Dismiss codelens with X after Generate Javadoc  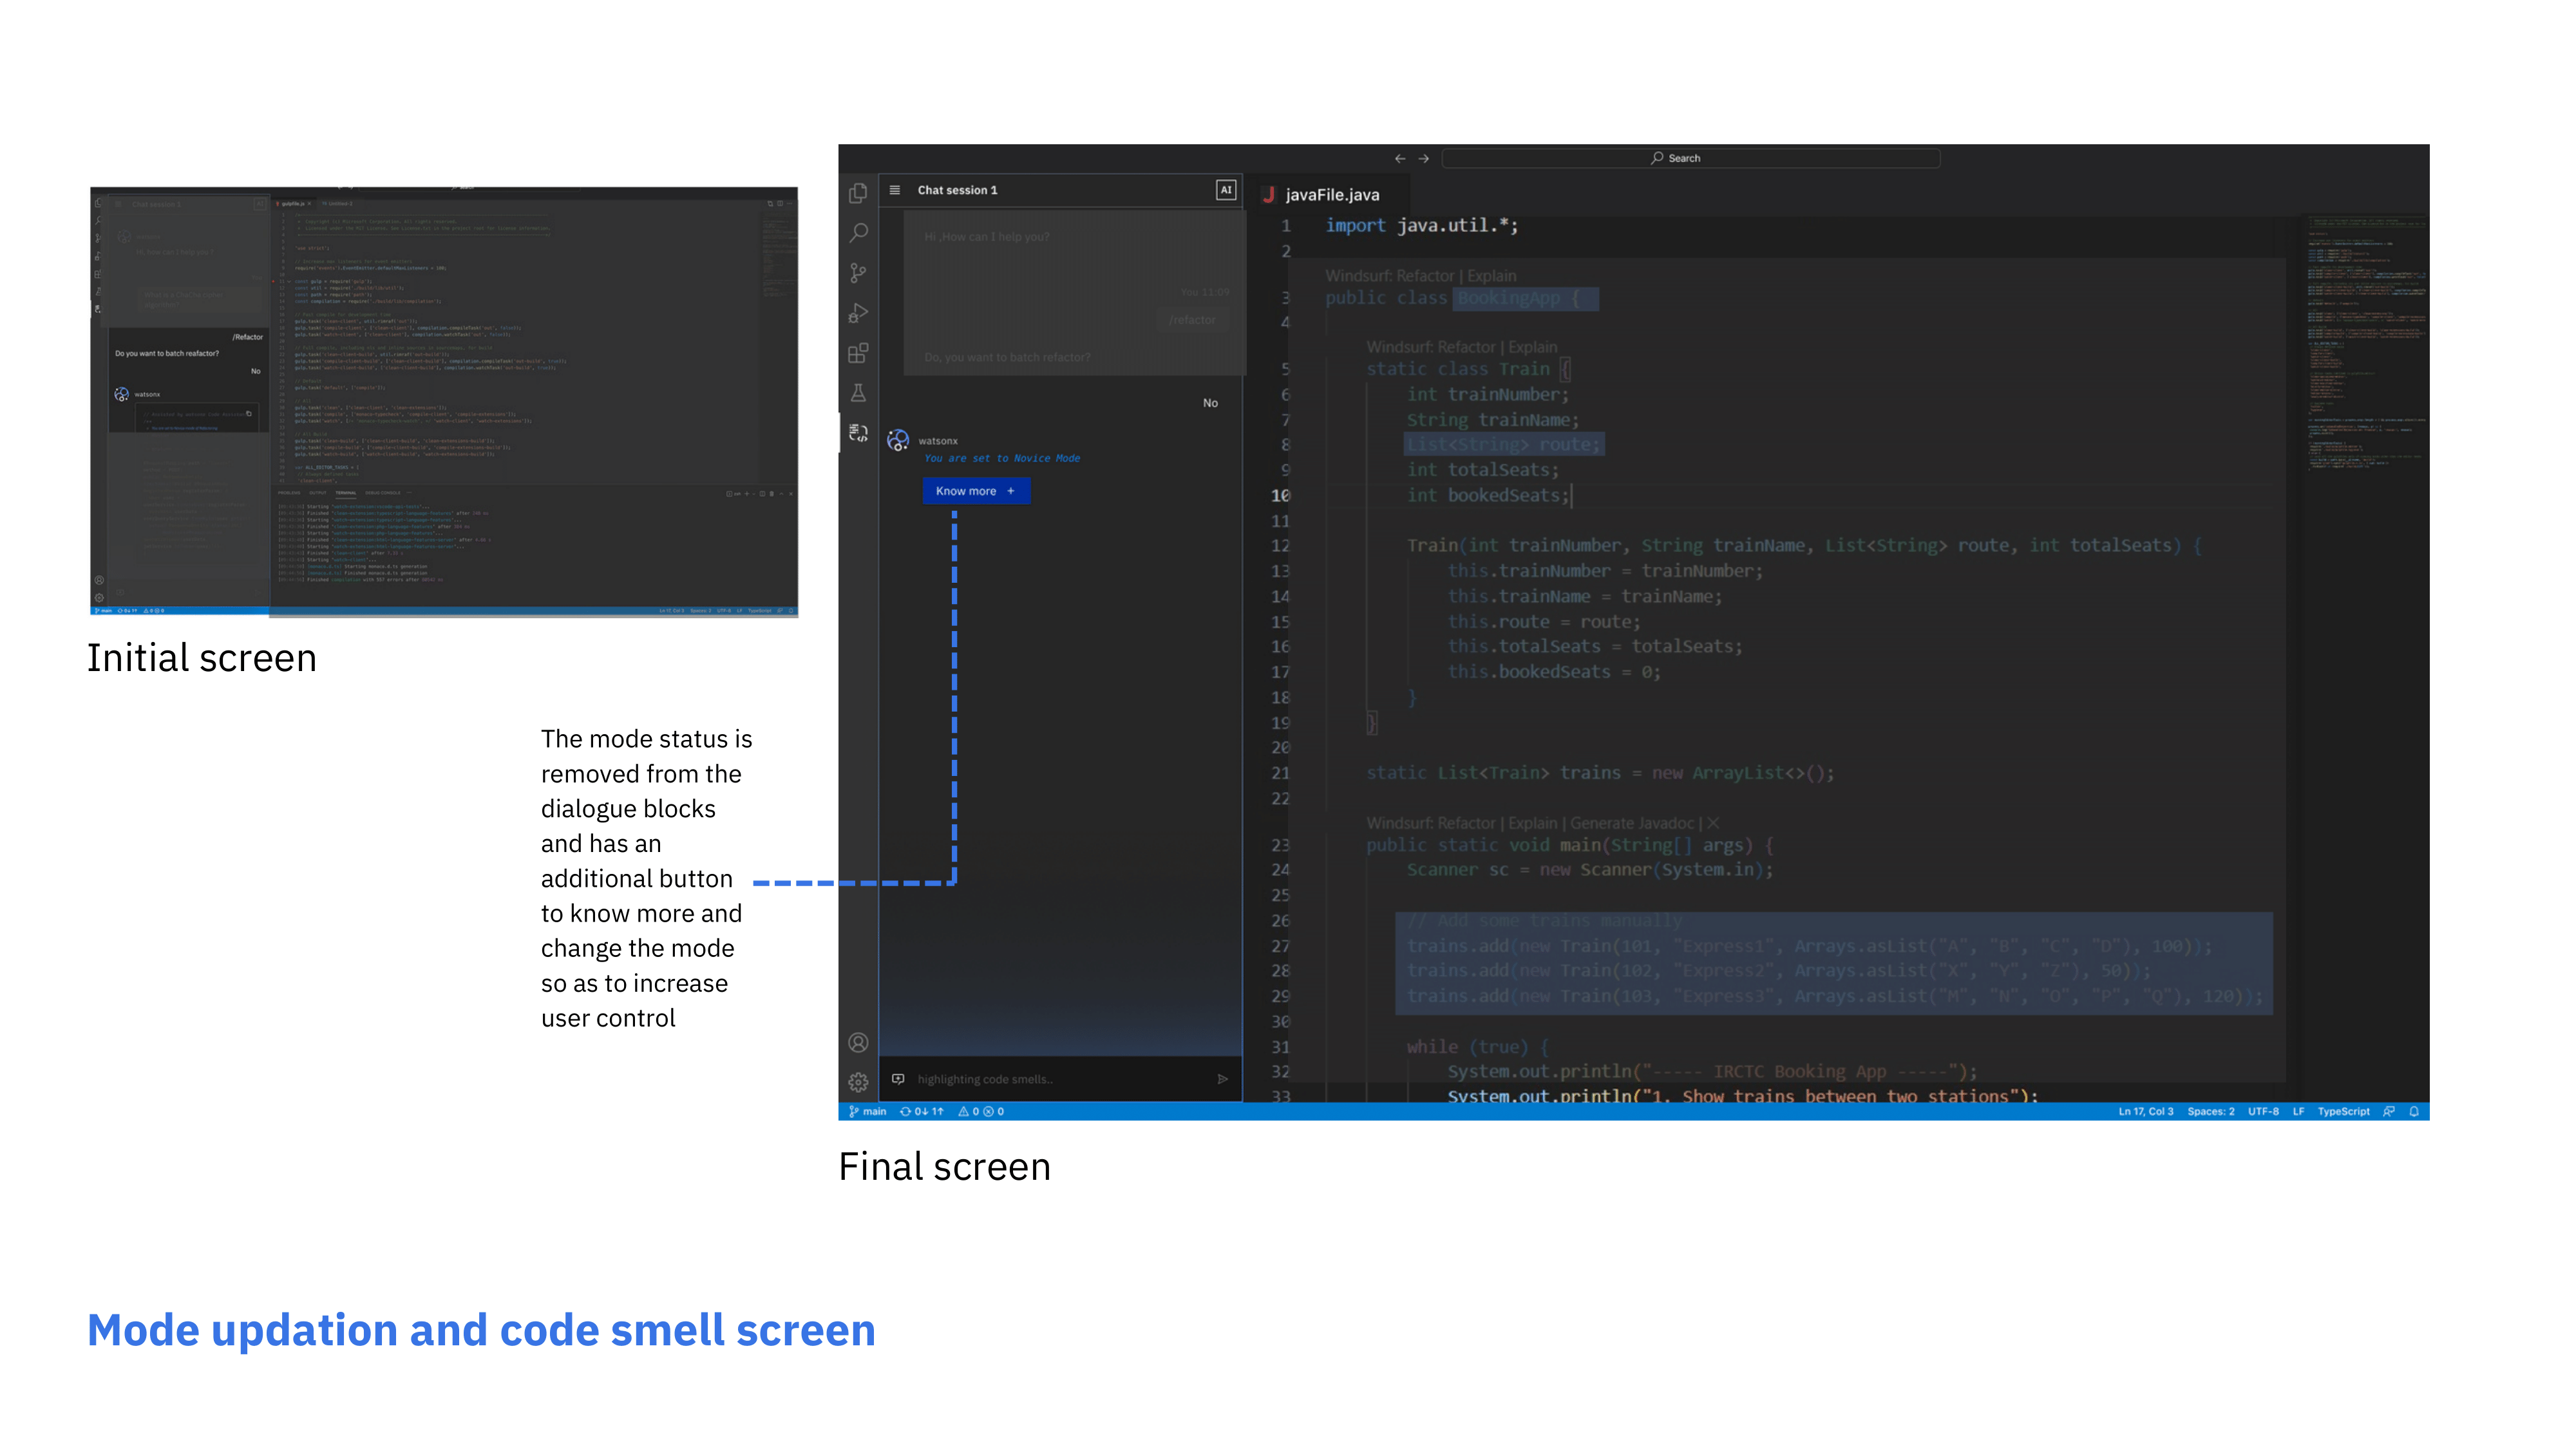[1712, 823]
